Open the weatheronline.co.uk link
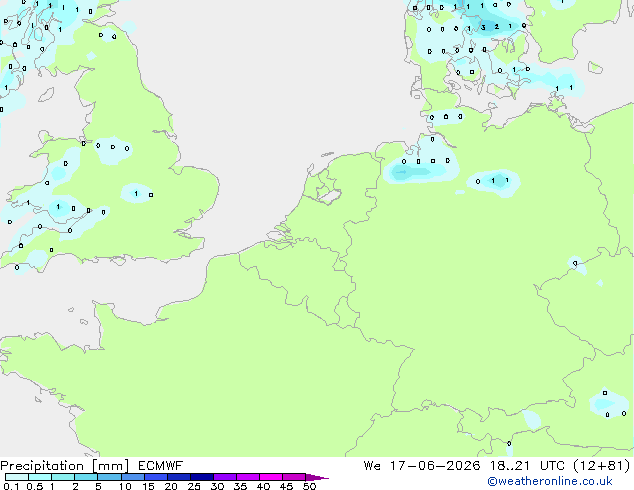This screenshot has width=634, height=490. click(550, 481)
